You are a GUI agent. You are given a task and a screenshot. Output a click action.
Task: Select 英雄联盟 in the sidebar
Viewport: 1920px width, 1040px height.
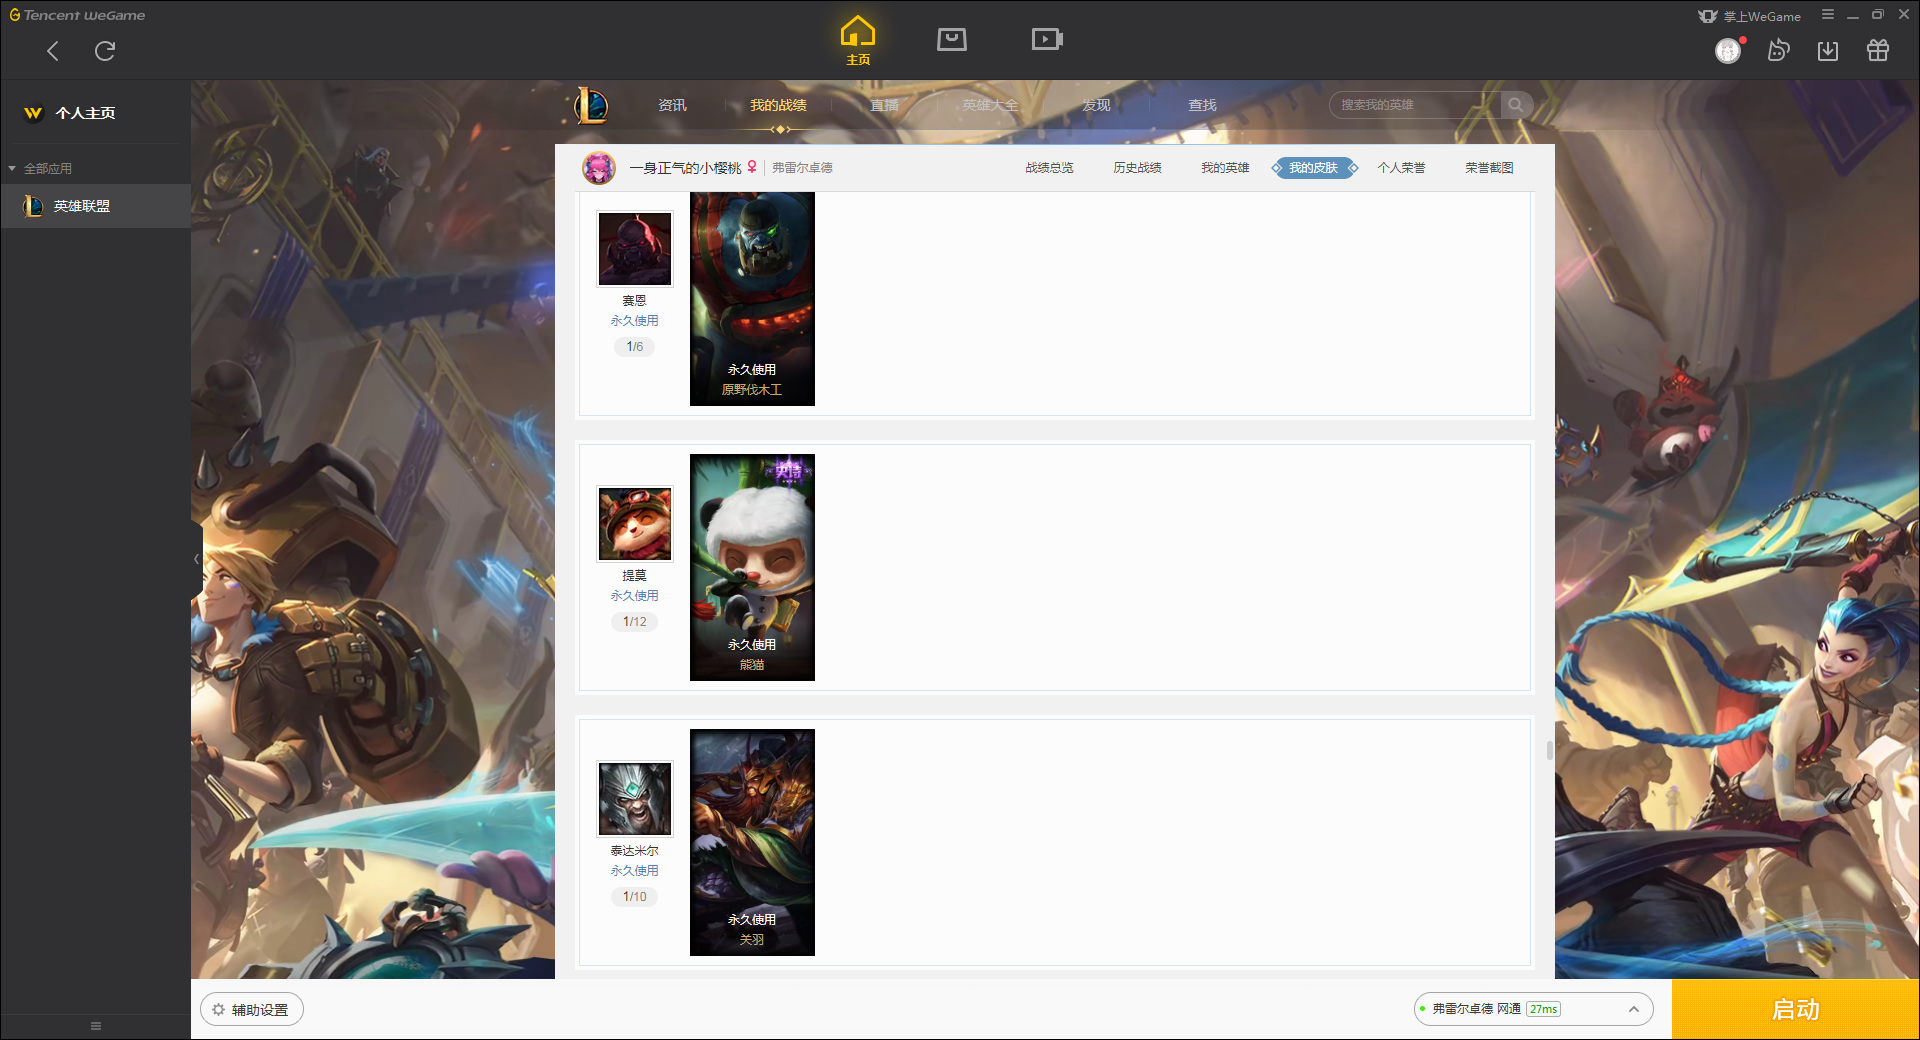pyautogui.click(x=95, y=206)
